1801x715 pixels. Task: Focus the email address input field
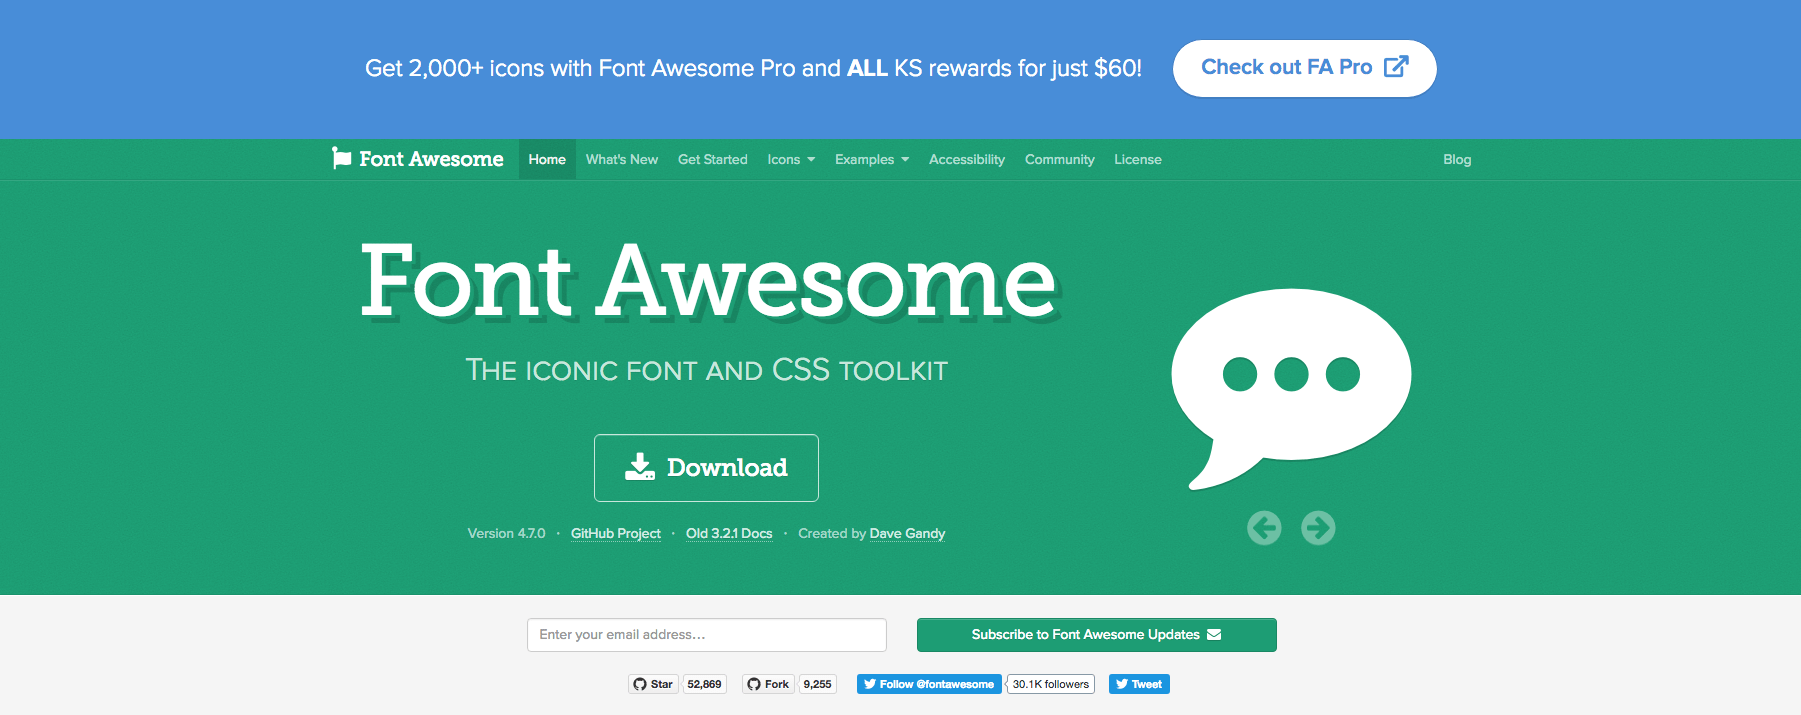pos(706,634)
